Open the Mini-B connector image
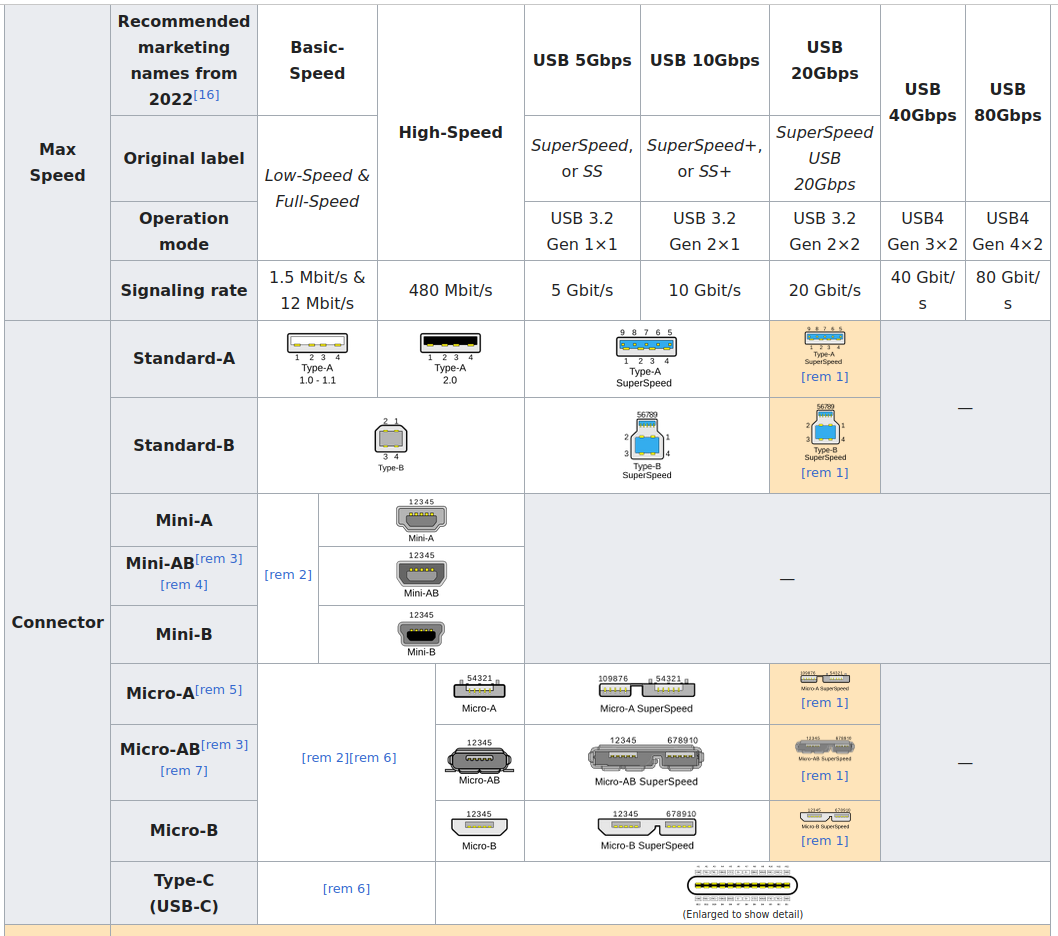The width and height of the screenshot is (1058, 936). coord(421,634)
